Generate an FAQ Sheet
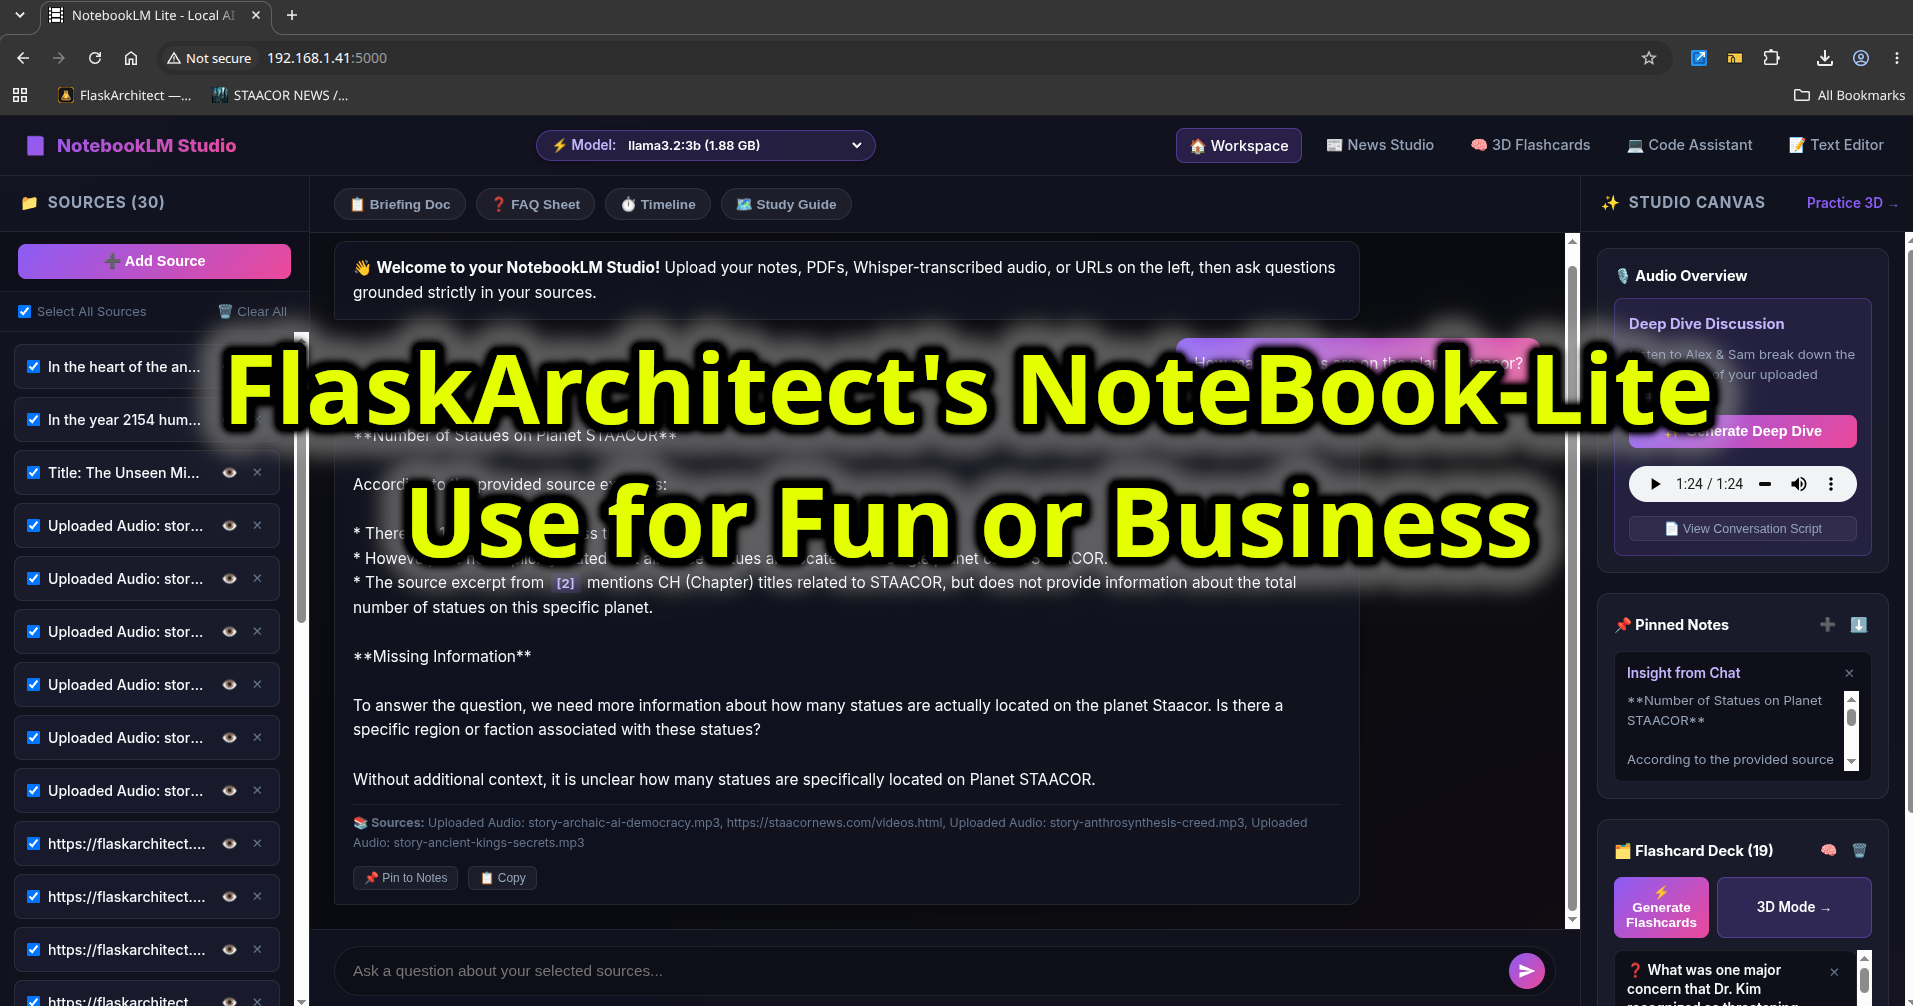 coord(535,204)
